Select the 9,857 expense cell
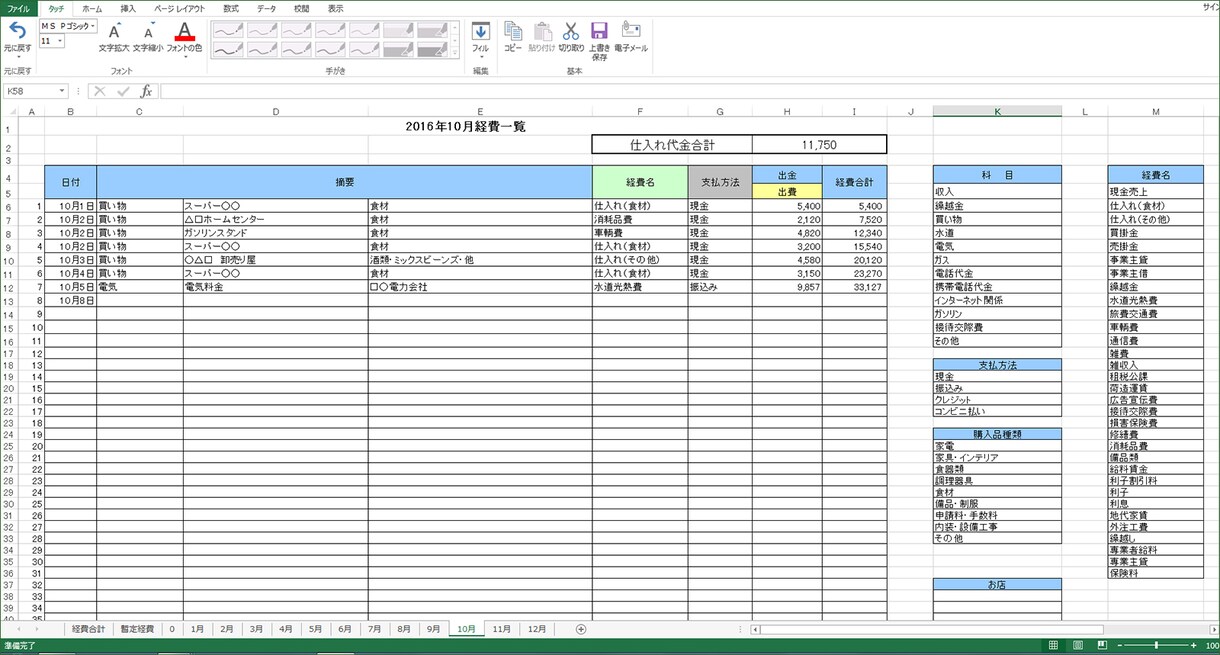Screen dimensions: 1220x655 click(787, 286)
